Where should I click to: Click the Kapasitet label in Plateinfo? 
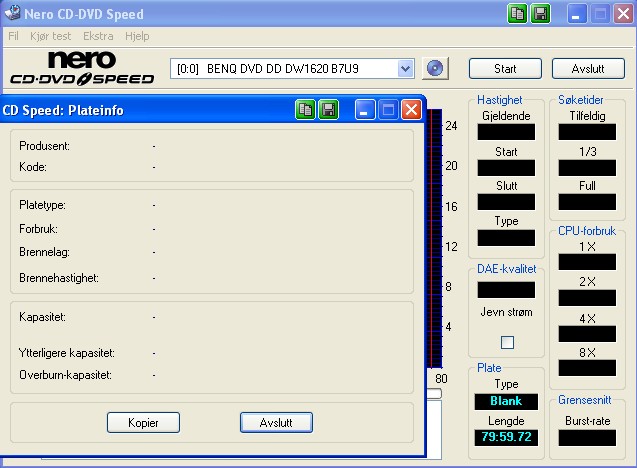click(x=42, y=316)
